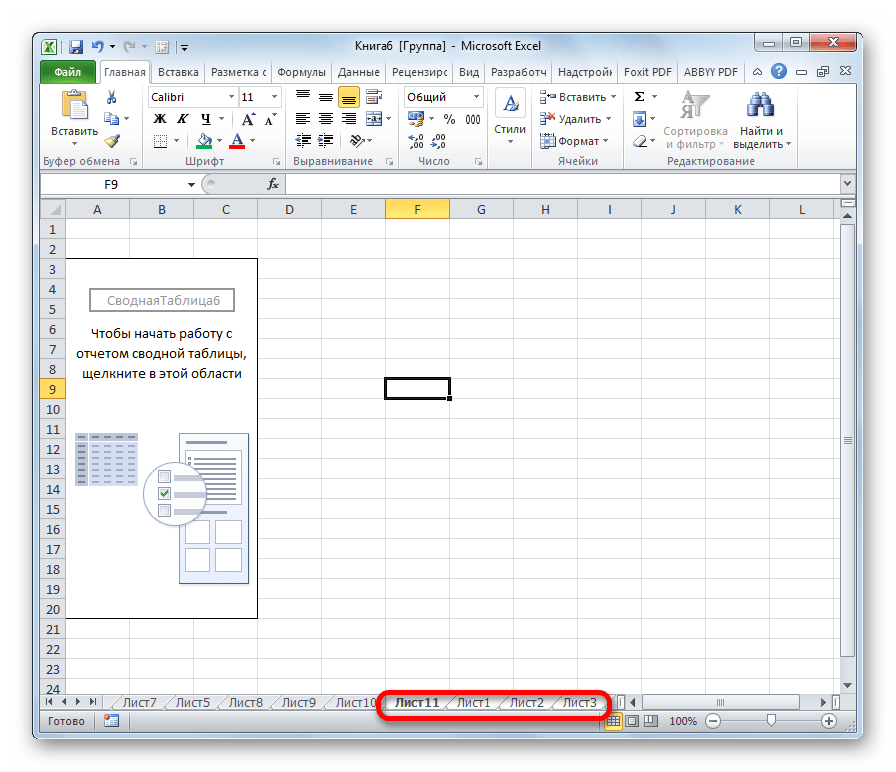Apply the fill color bucket
The height and width of the screenshot is (772, 896).
coord(204,141)
